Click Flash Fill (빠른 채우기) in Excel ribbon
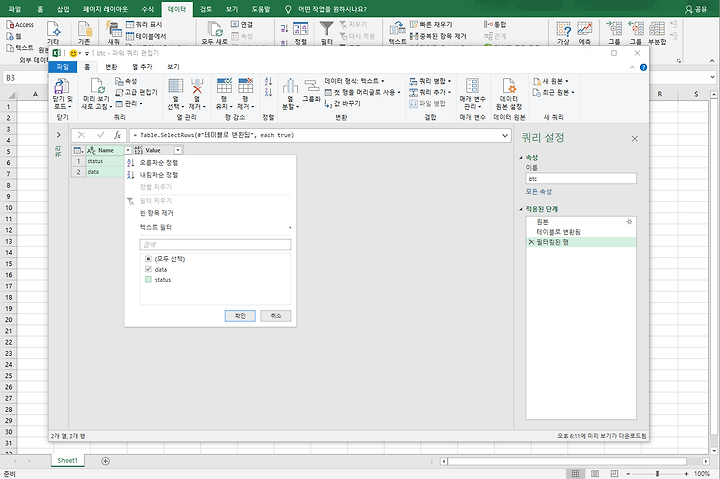The height and width of the screenshot is (479, 720). click(x=431, y=24)
